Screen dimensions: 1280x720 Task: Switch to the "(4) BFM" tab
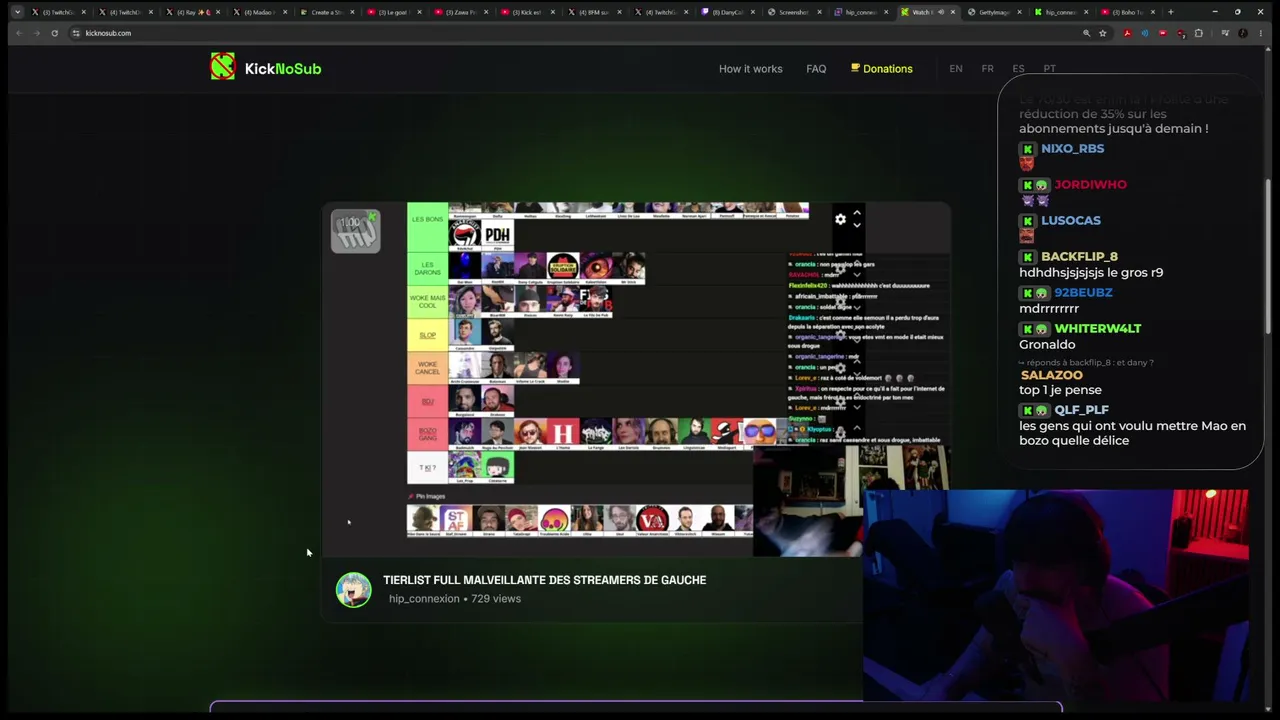[x=596, y=12]
